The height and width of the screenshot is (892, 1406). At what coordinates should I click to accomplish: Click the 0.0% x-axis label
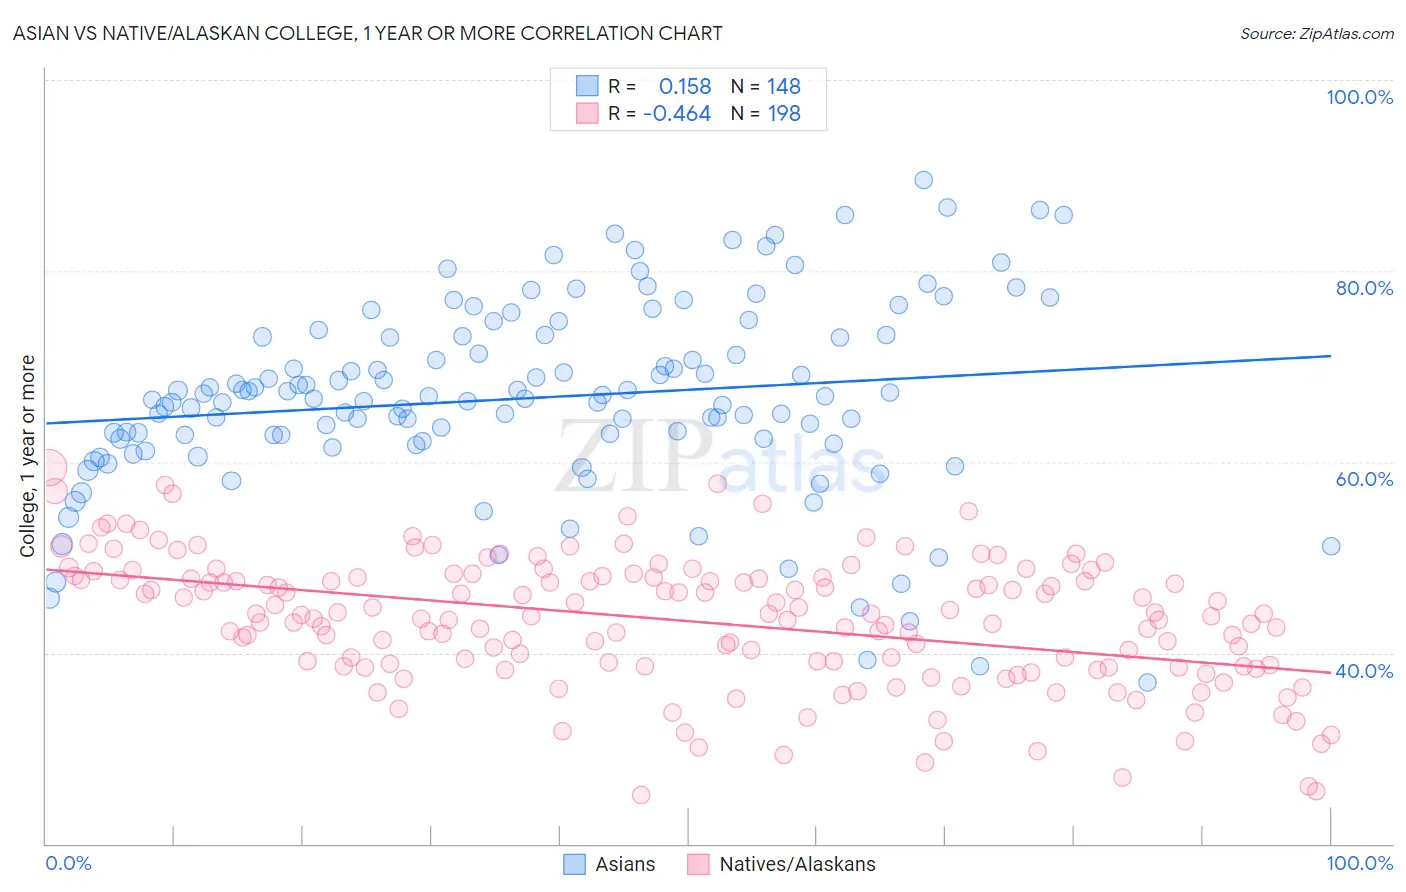tap(68, 863)
